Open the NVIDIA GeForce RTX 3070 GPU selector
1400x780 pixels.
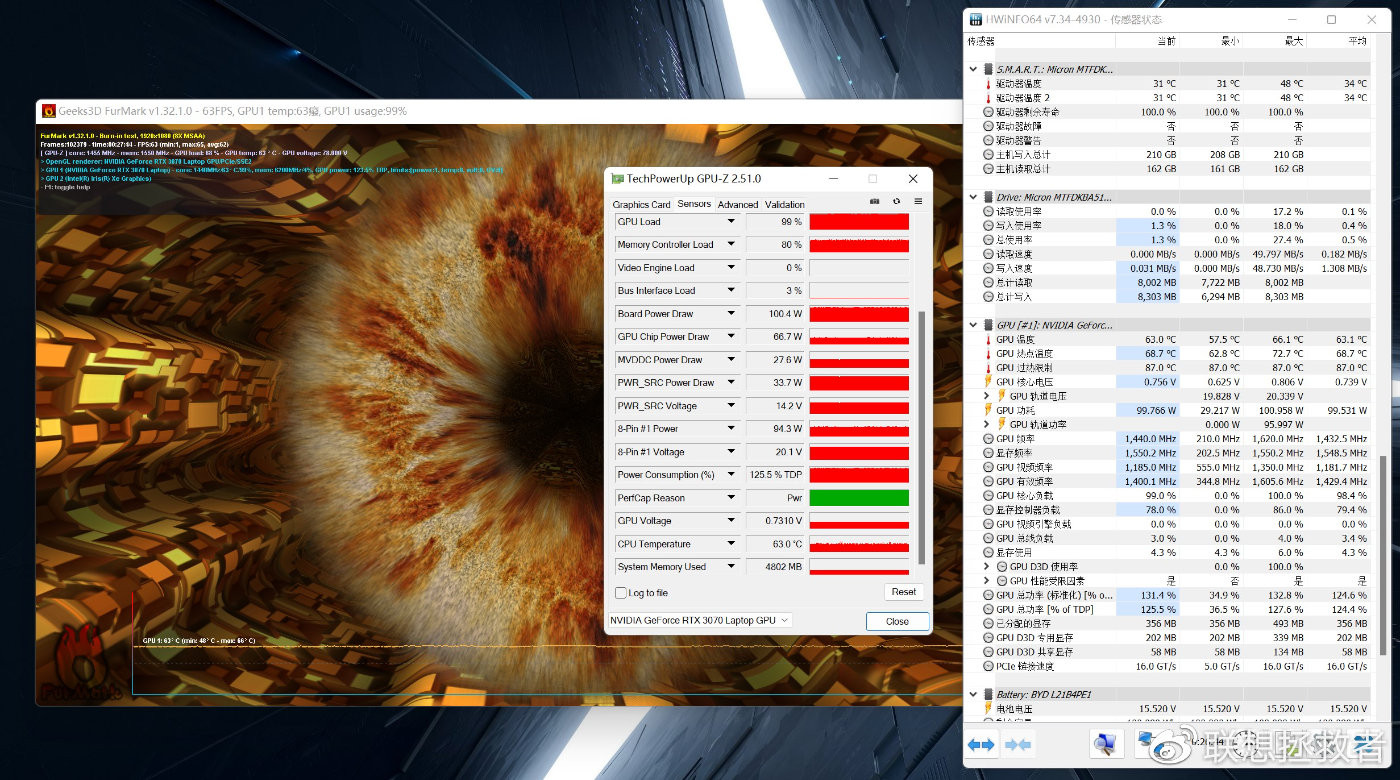pos(699,620)
